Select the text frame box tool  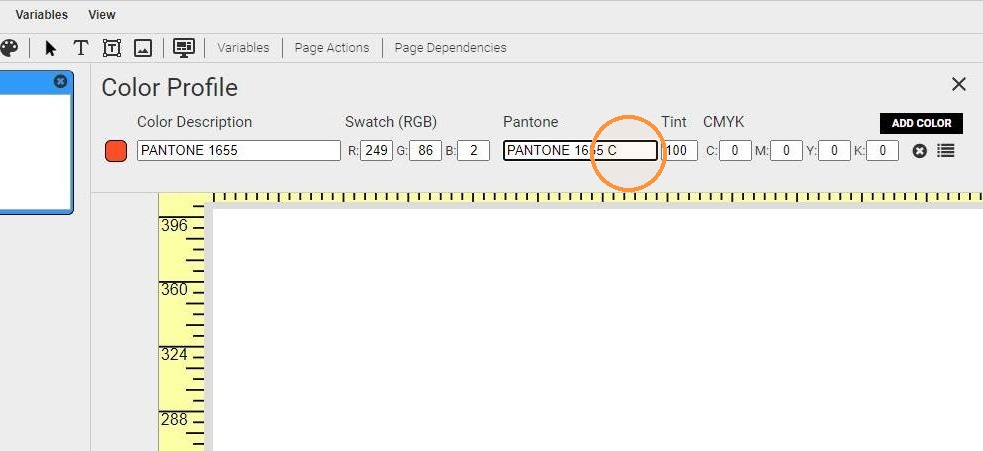(x=112, y=48)
